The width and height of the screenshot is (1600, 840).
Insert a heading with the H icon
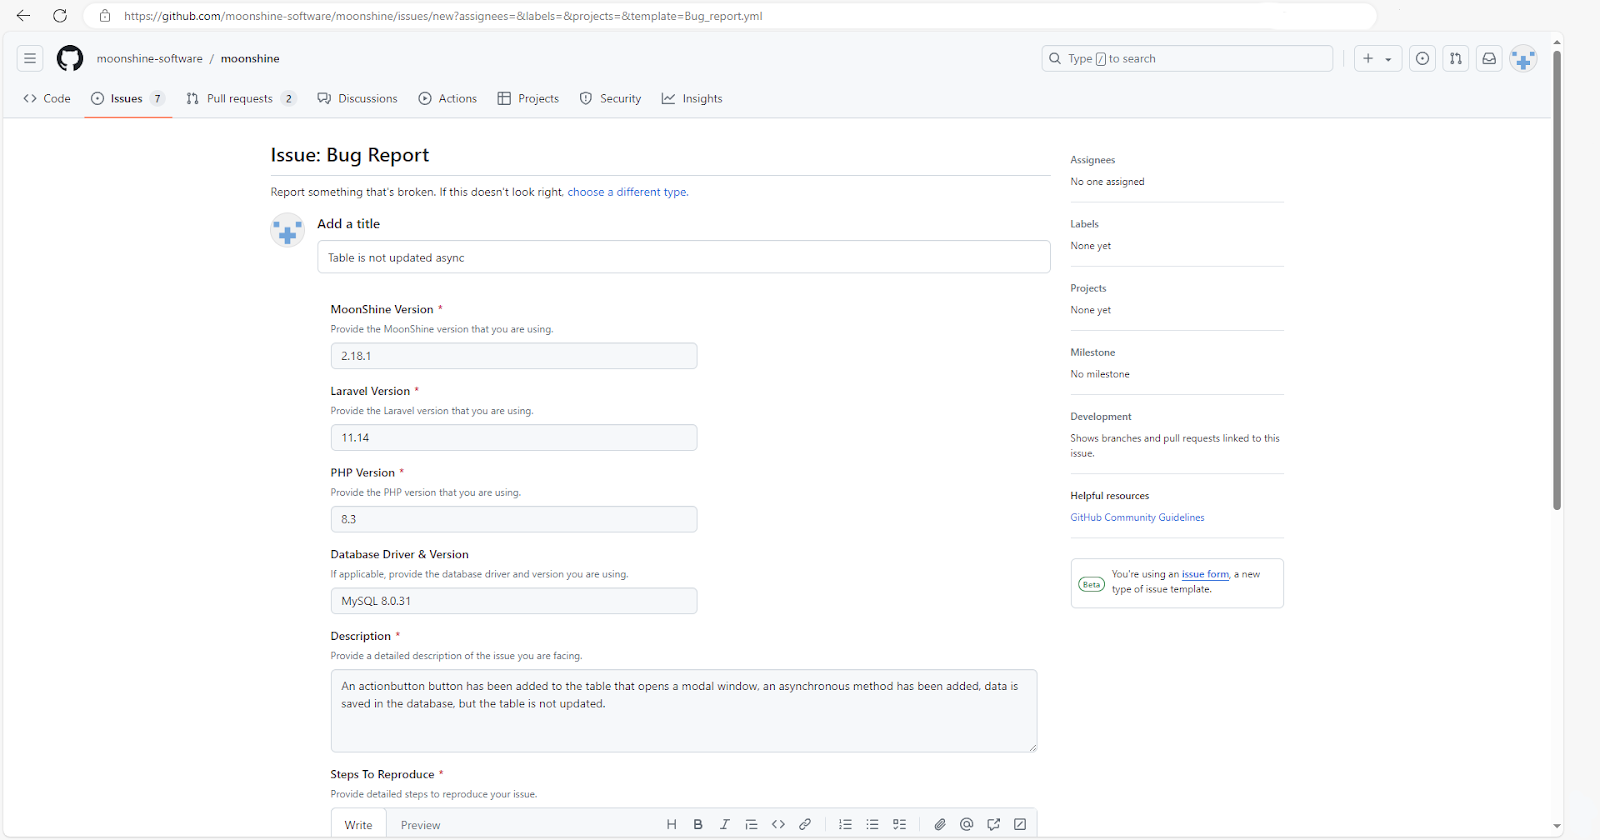671,824
